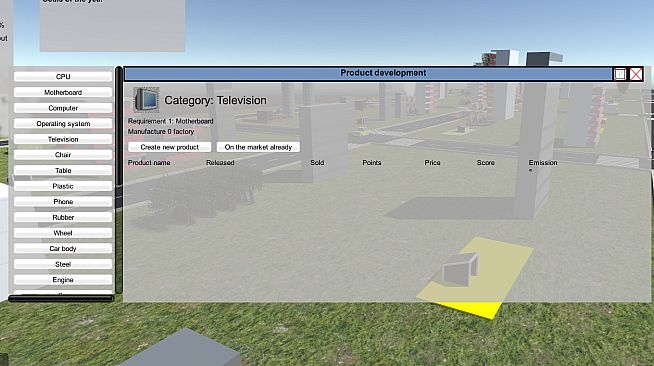The image size is (654, 366).
Task: Select the CPU category button
Action: 63,77
